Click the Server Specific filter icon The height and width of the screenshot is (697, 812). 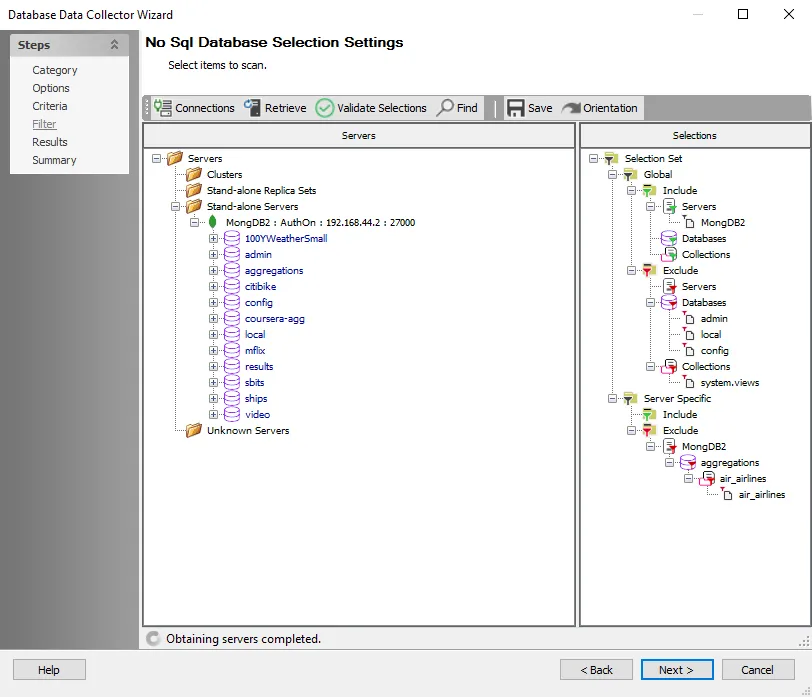coord(630,398)
